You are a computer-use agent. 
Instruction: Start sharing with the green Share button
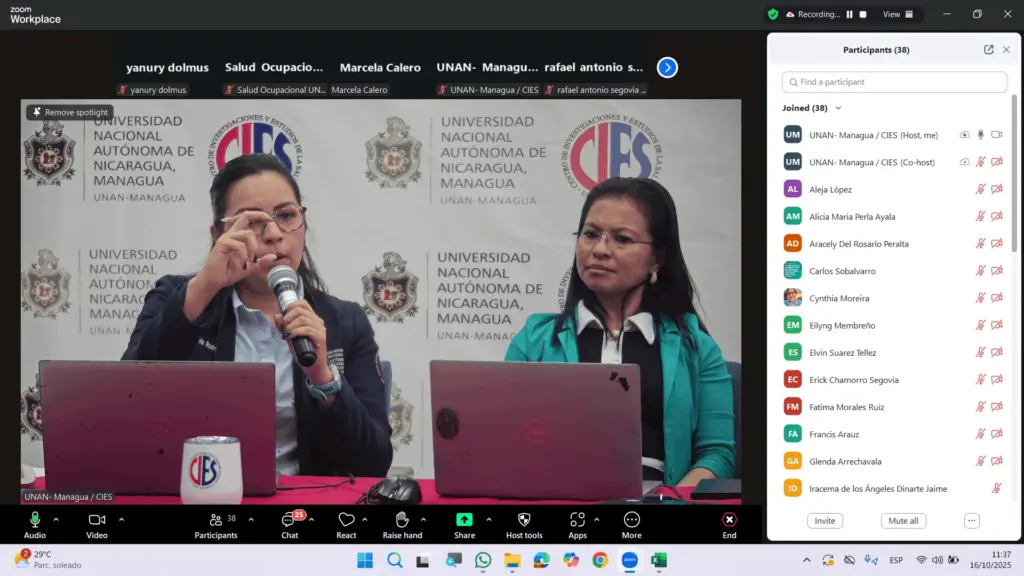pyautogui.click(x=464, y=520)
